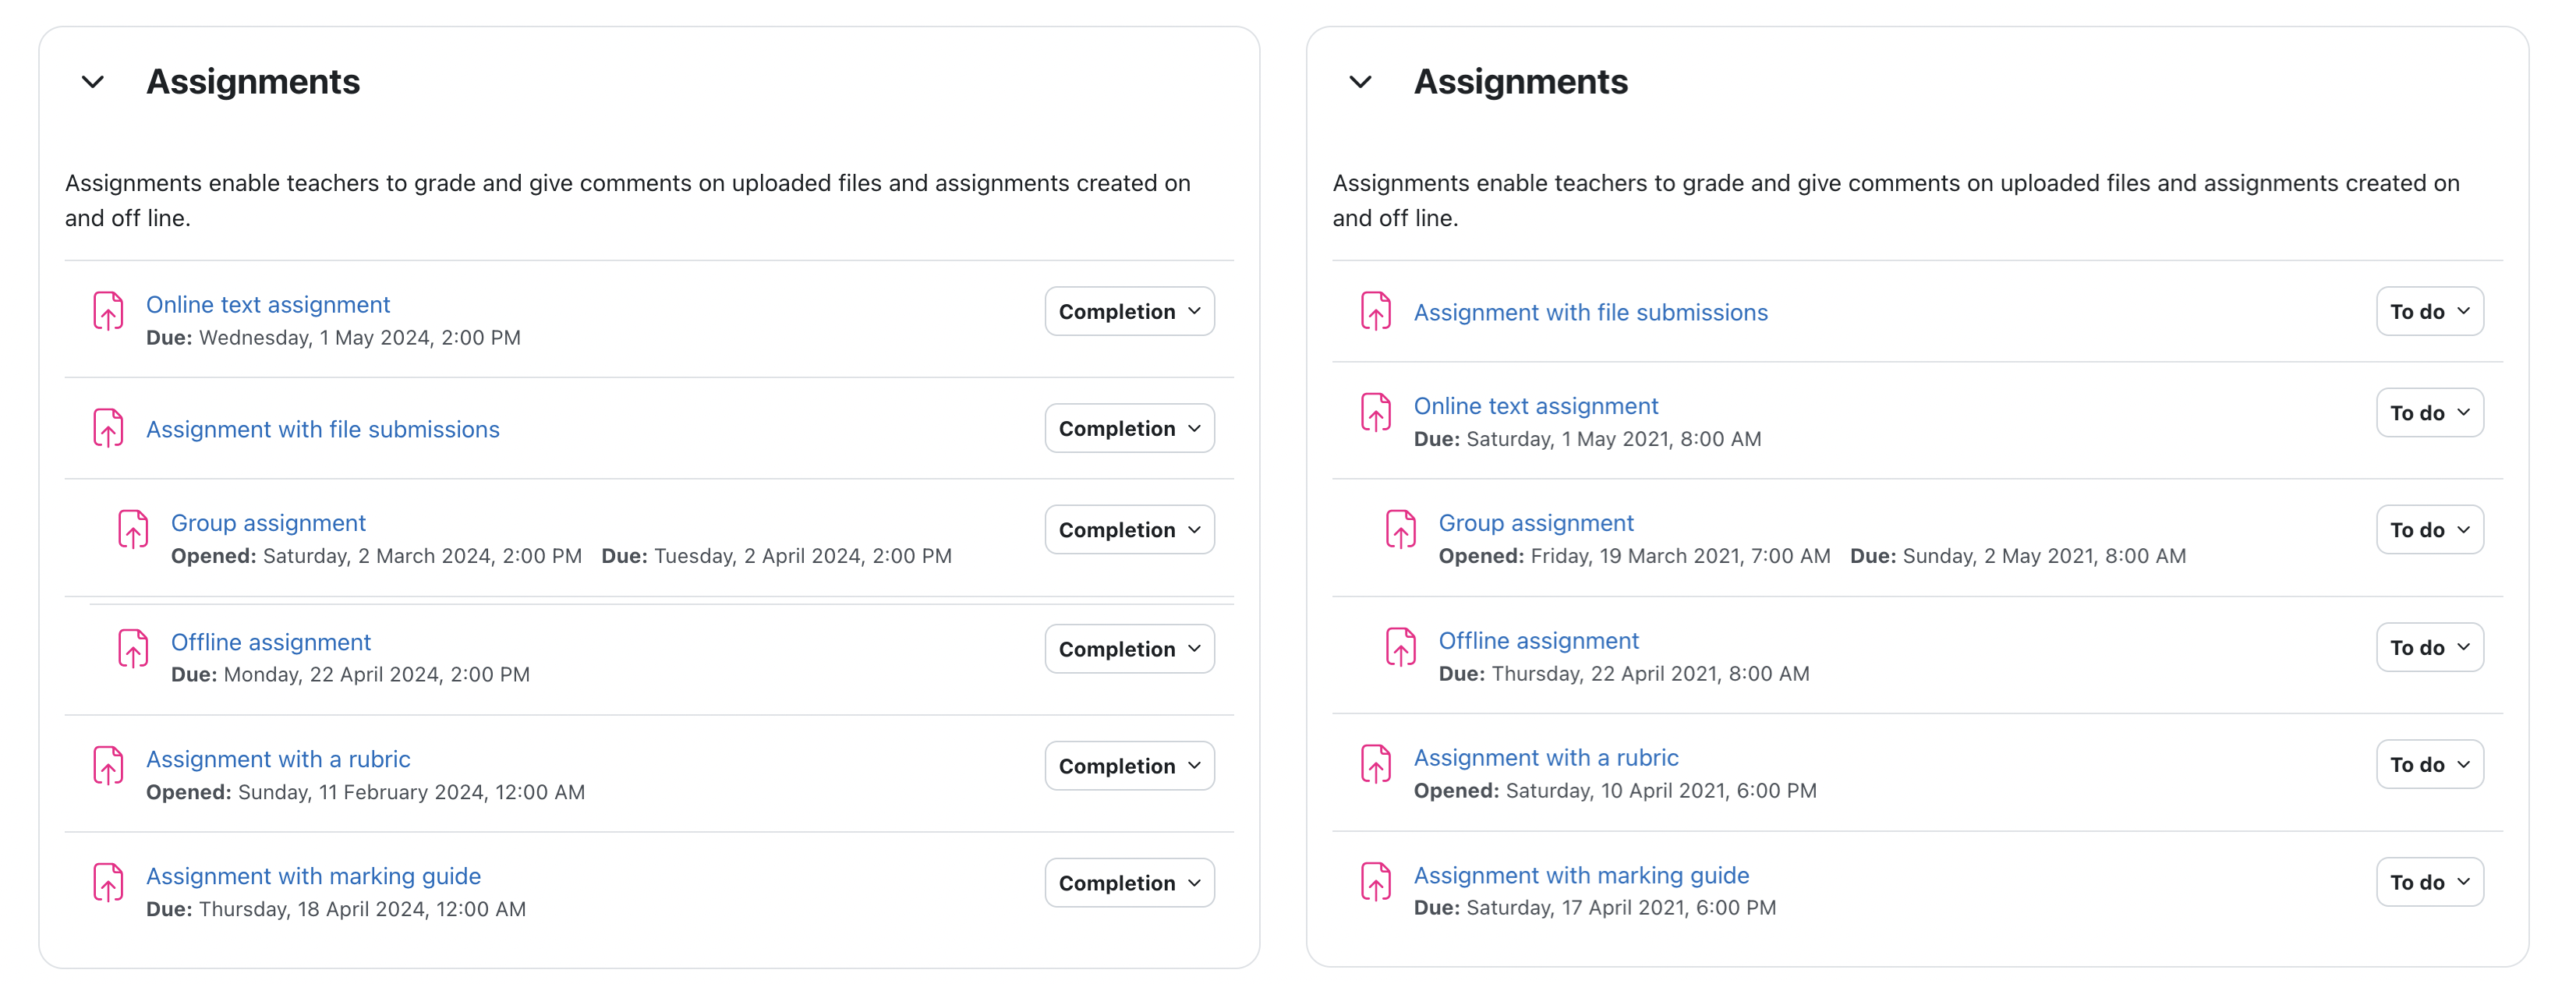Screen dimensions: 2576x984
Task: Click the Offline assignment icon due 22 April 2021
Action: 1401,647
